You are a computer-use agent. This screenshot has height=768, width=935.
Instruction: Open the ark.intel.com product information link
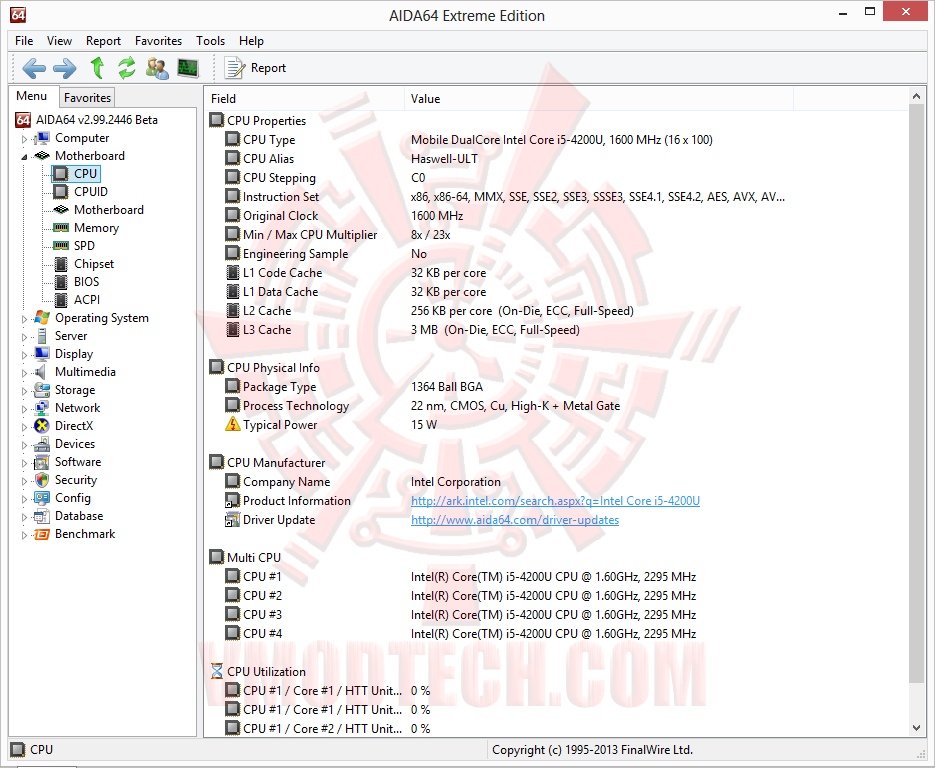pyautogui.click(x=555, y=501)
